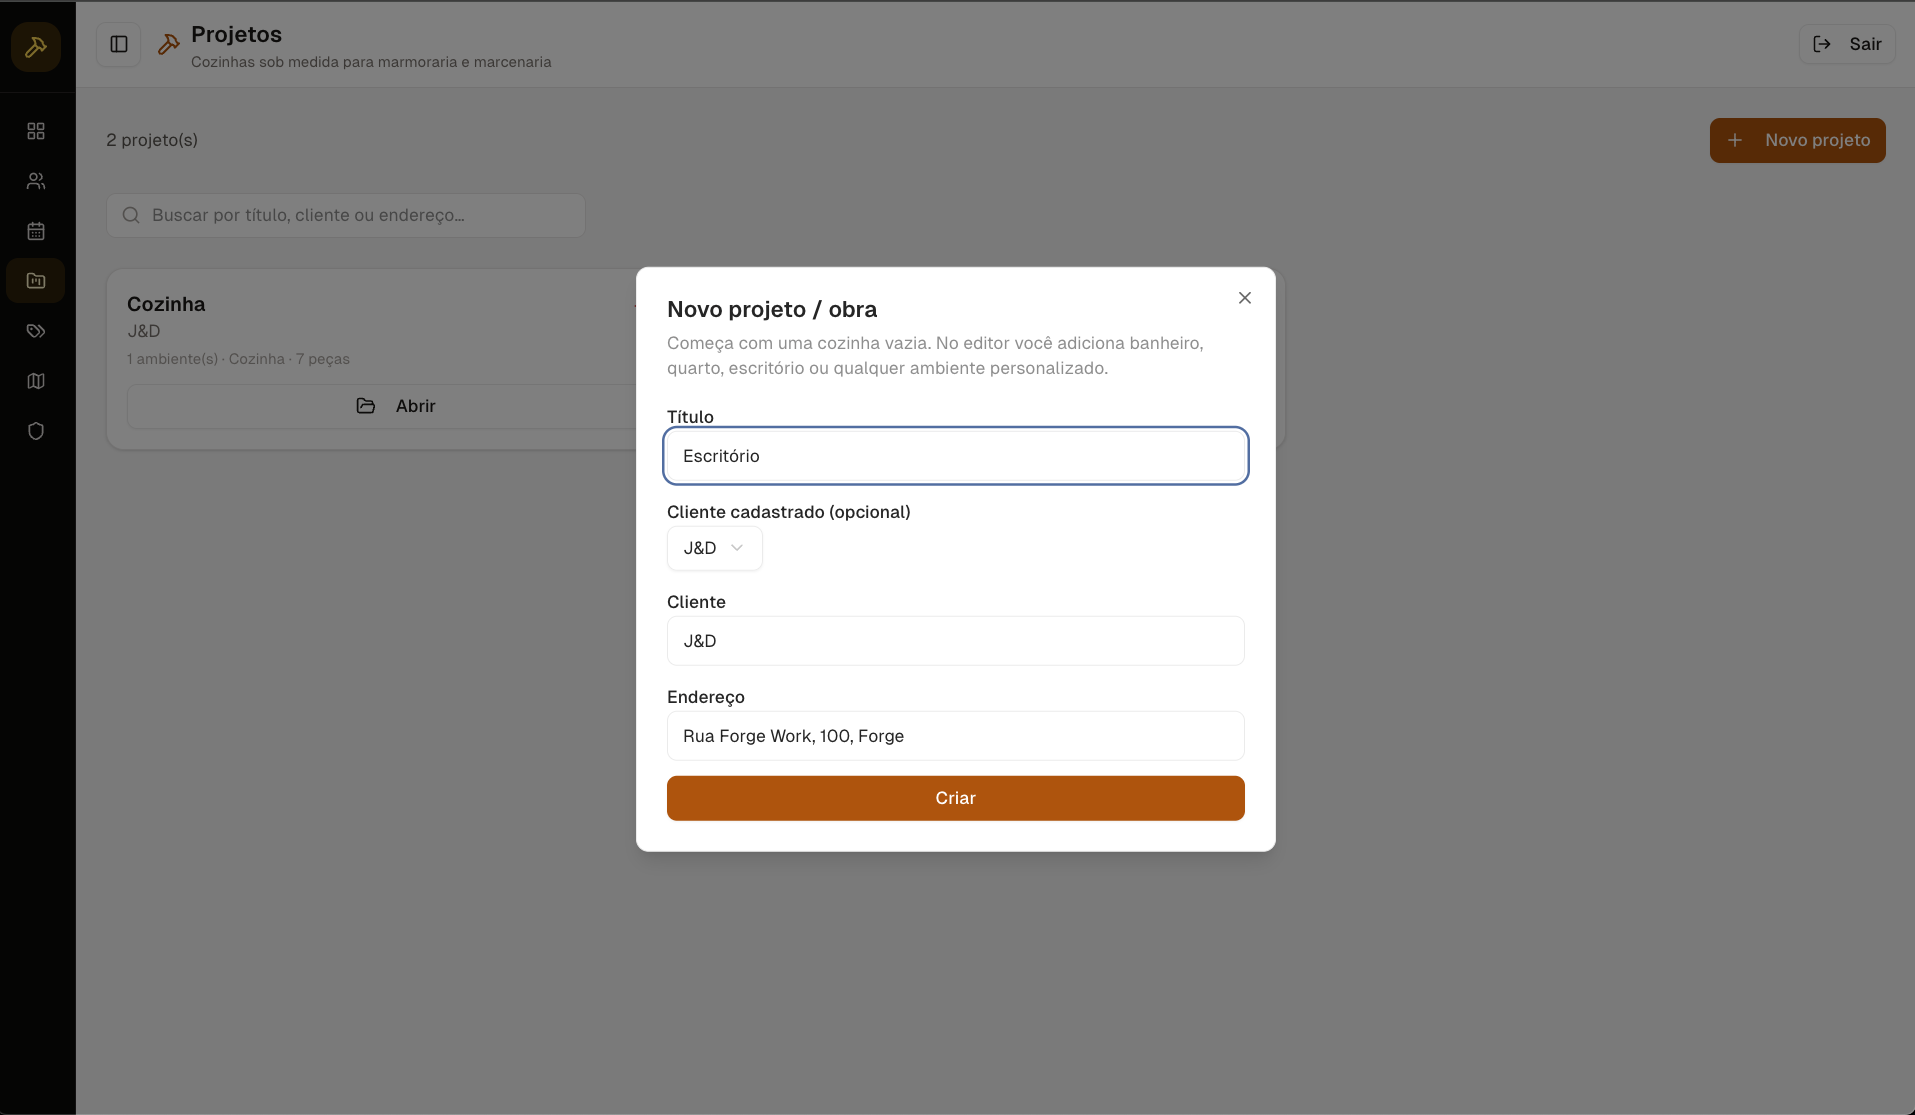Click the '2 projeto(s)' count text

pos(152,140)
